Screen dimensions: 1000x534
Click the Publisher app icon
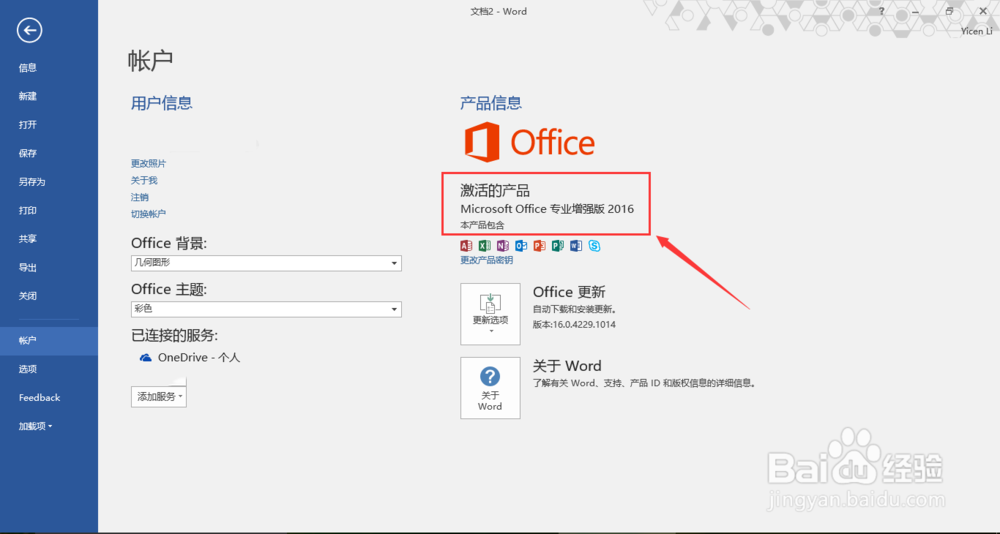tap(558, 246)
